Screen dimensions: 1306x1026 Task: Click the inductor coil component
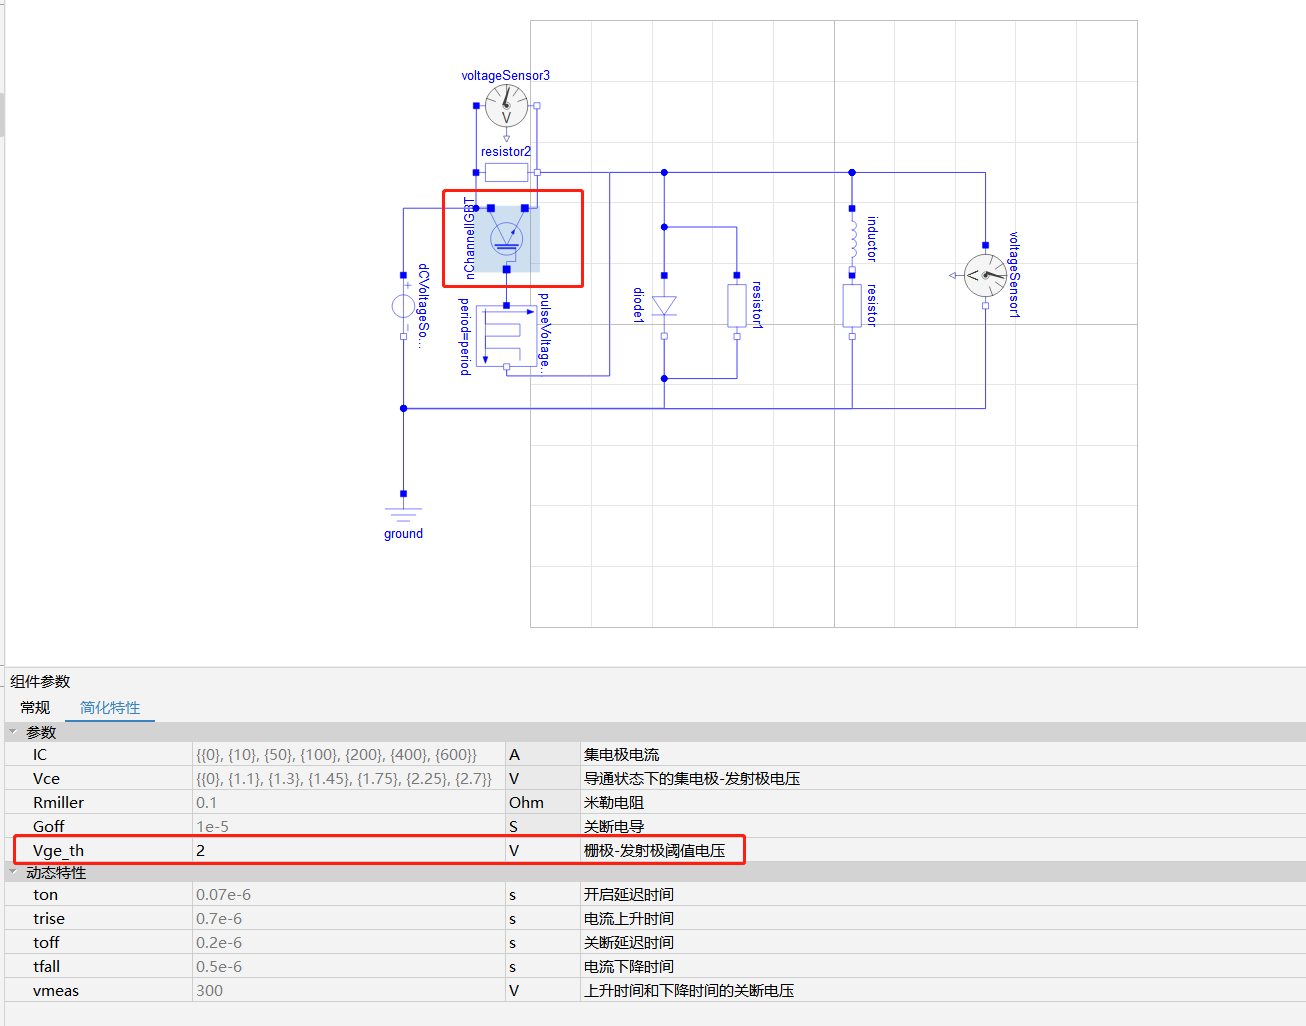853,239
